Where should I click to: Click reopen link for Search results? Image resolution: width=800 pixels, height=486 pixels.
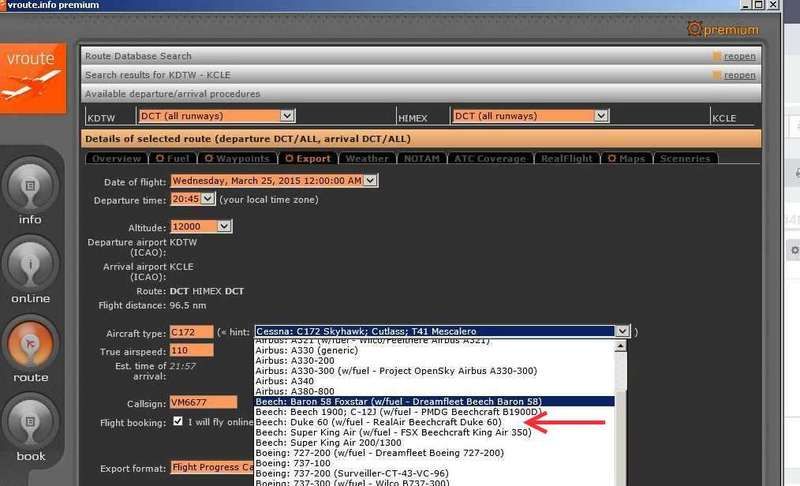[x=740, y=75]
